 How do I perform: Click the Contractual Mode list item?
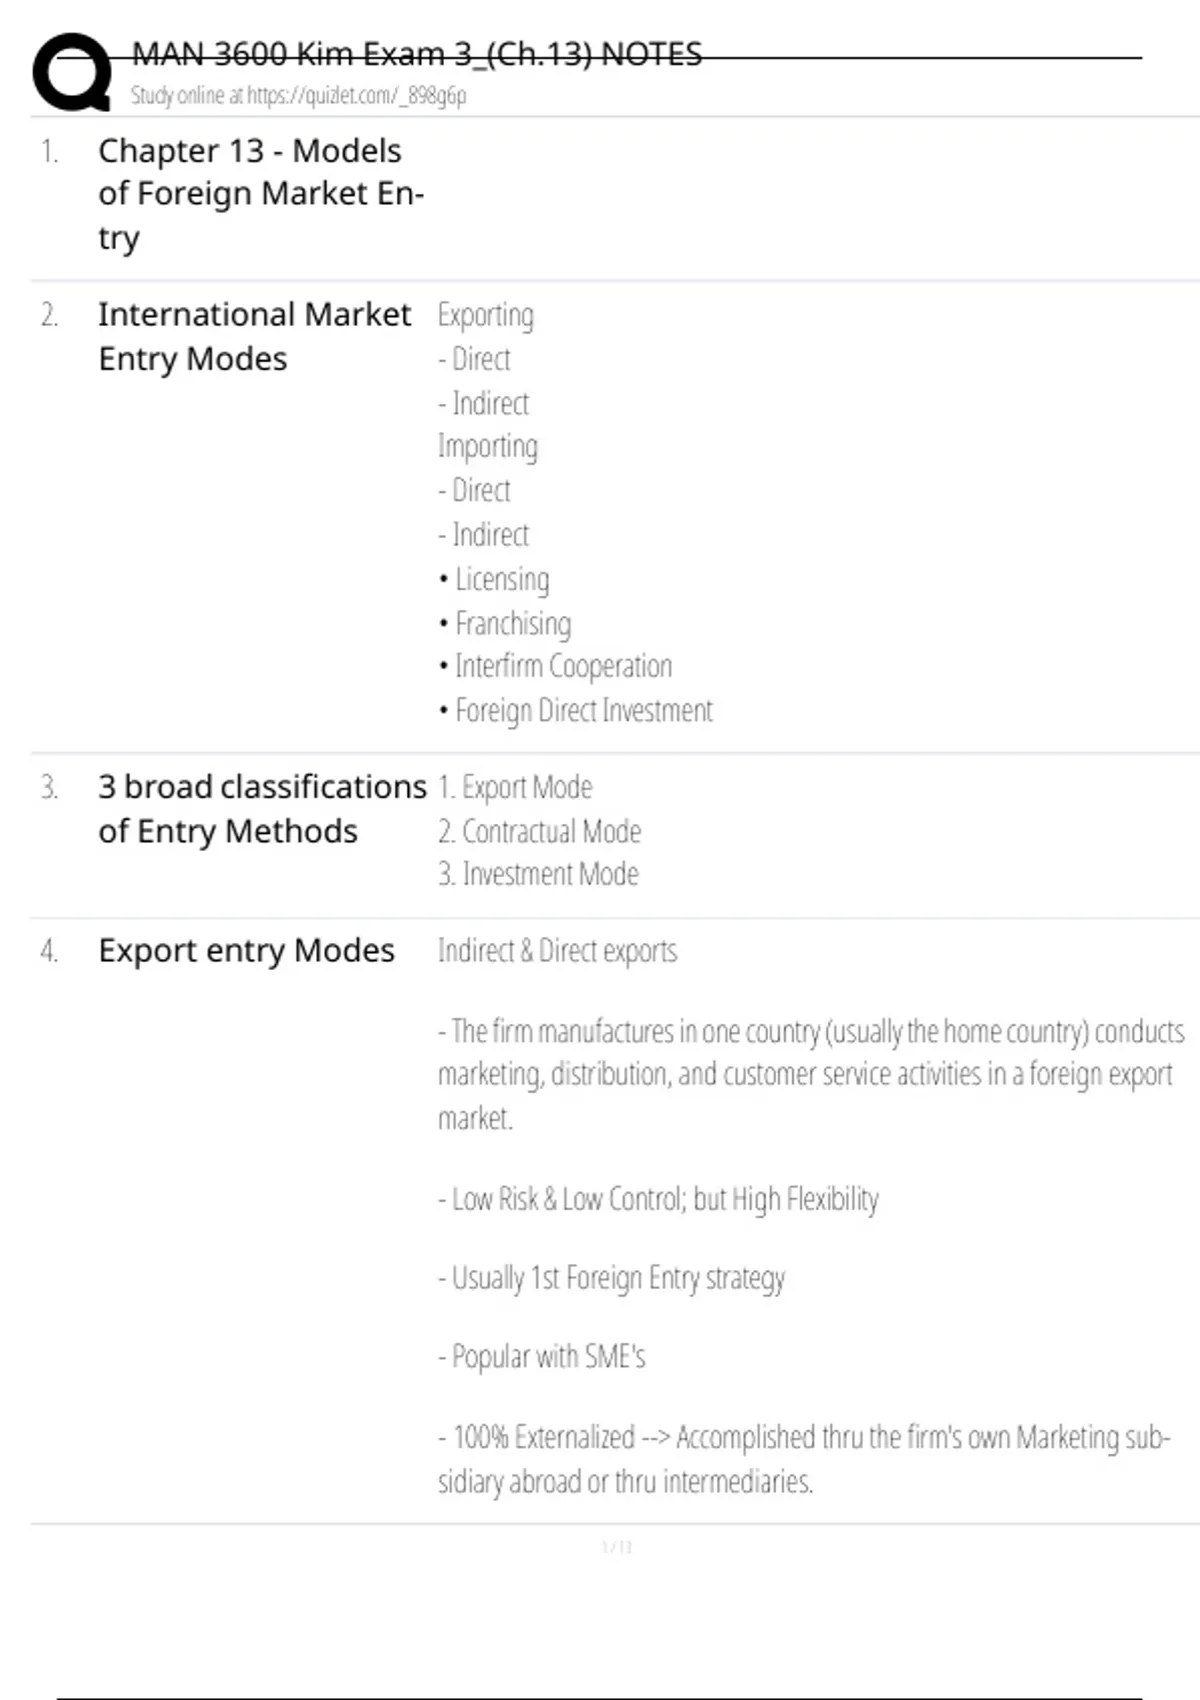coord(539,832)
